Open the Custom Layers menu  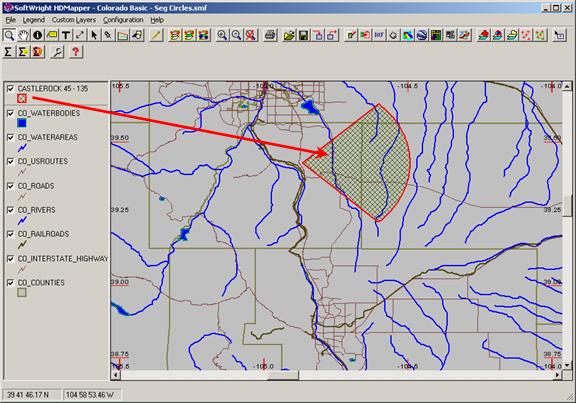[x=73, y=20]
